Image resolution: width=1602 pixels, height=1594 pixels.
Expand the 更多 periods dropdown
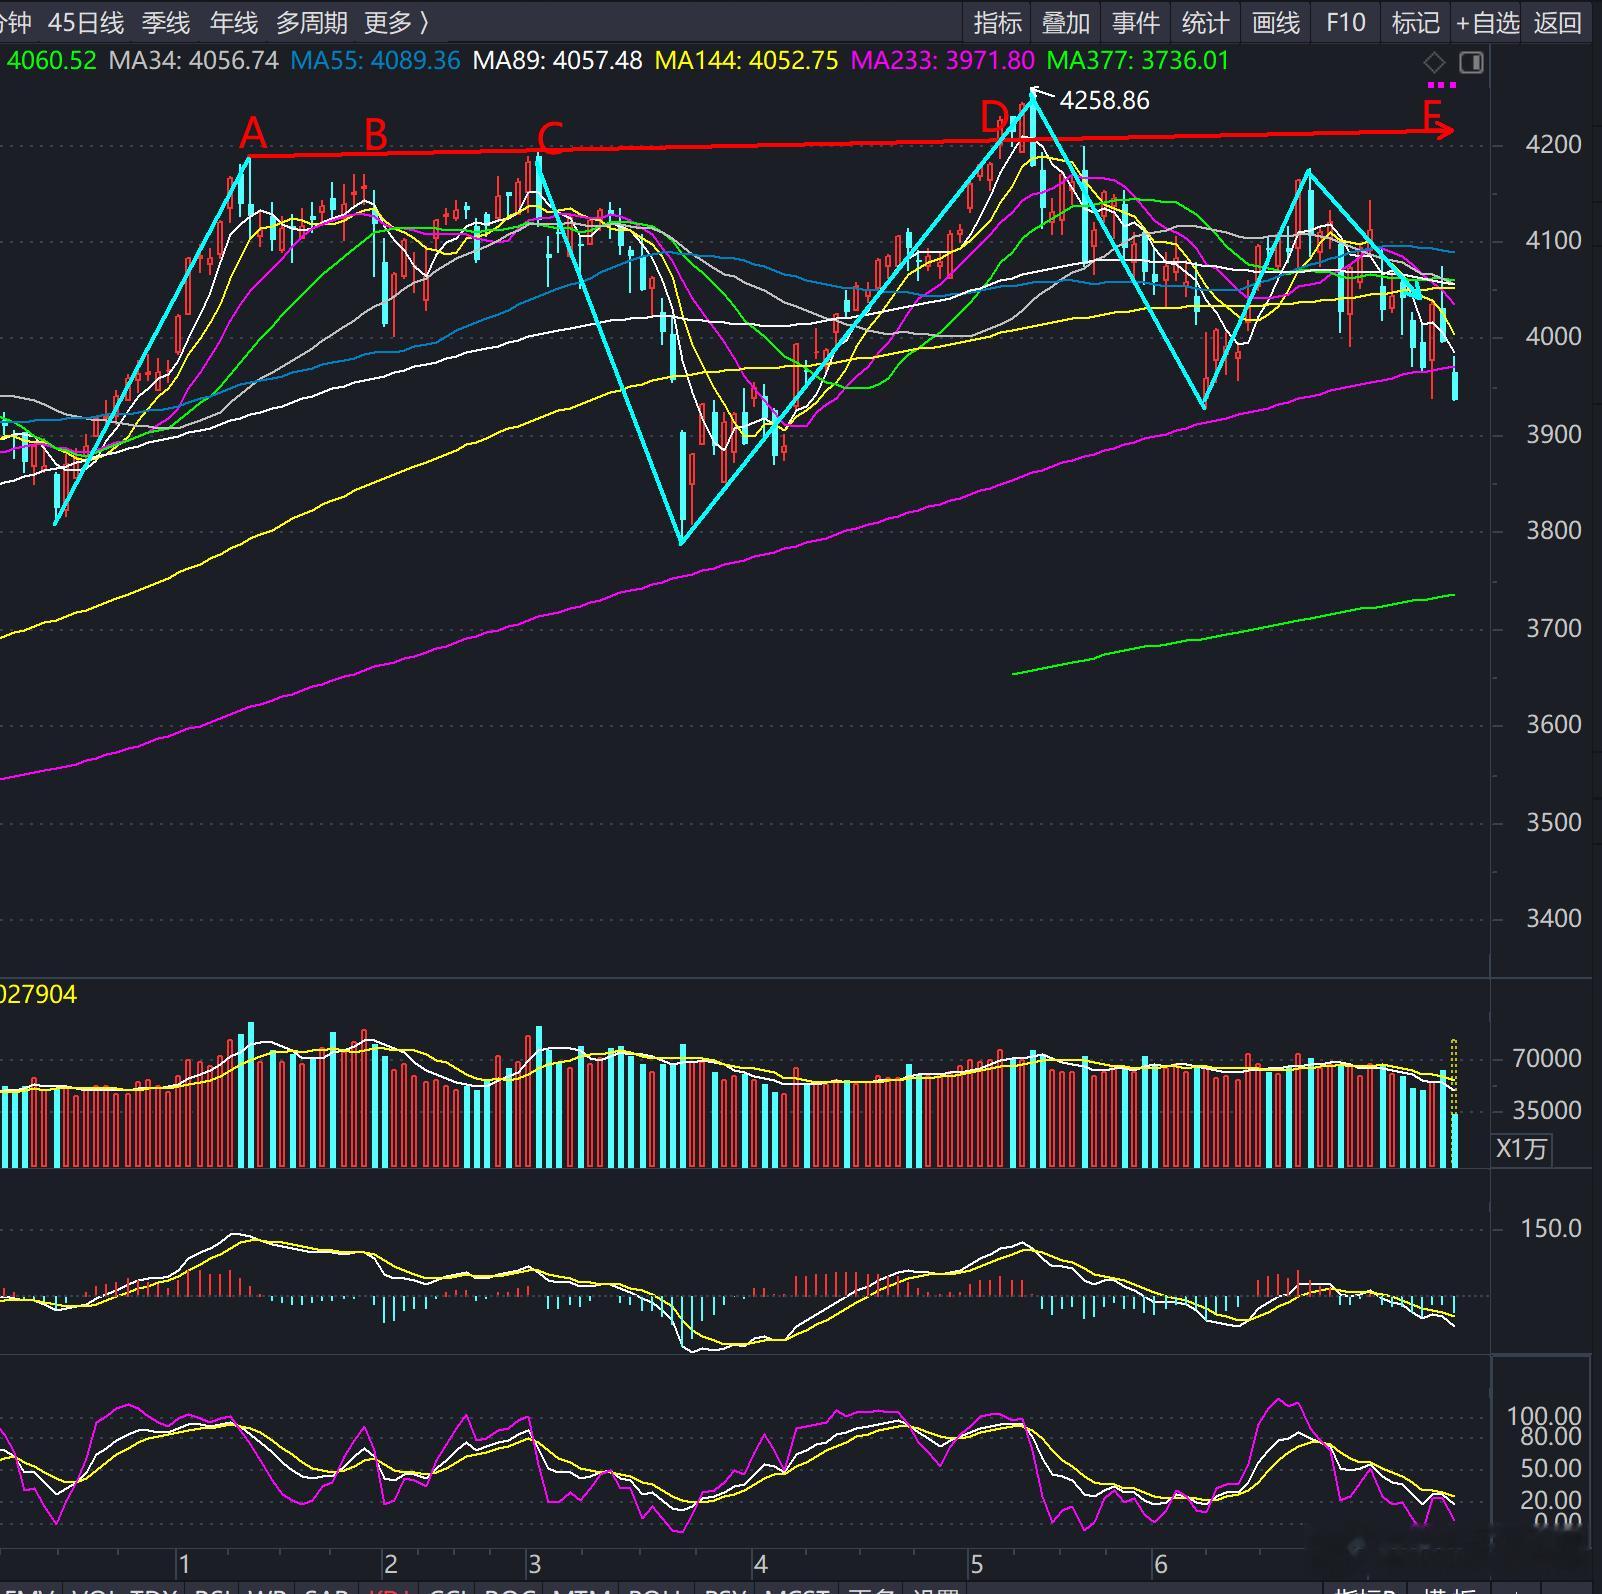pyautogui.click(x=396, y=22)
